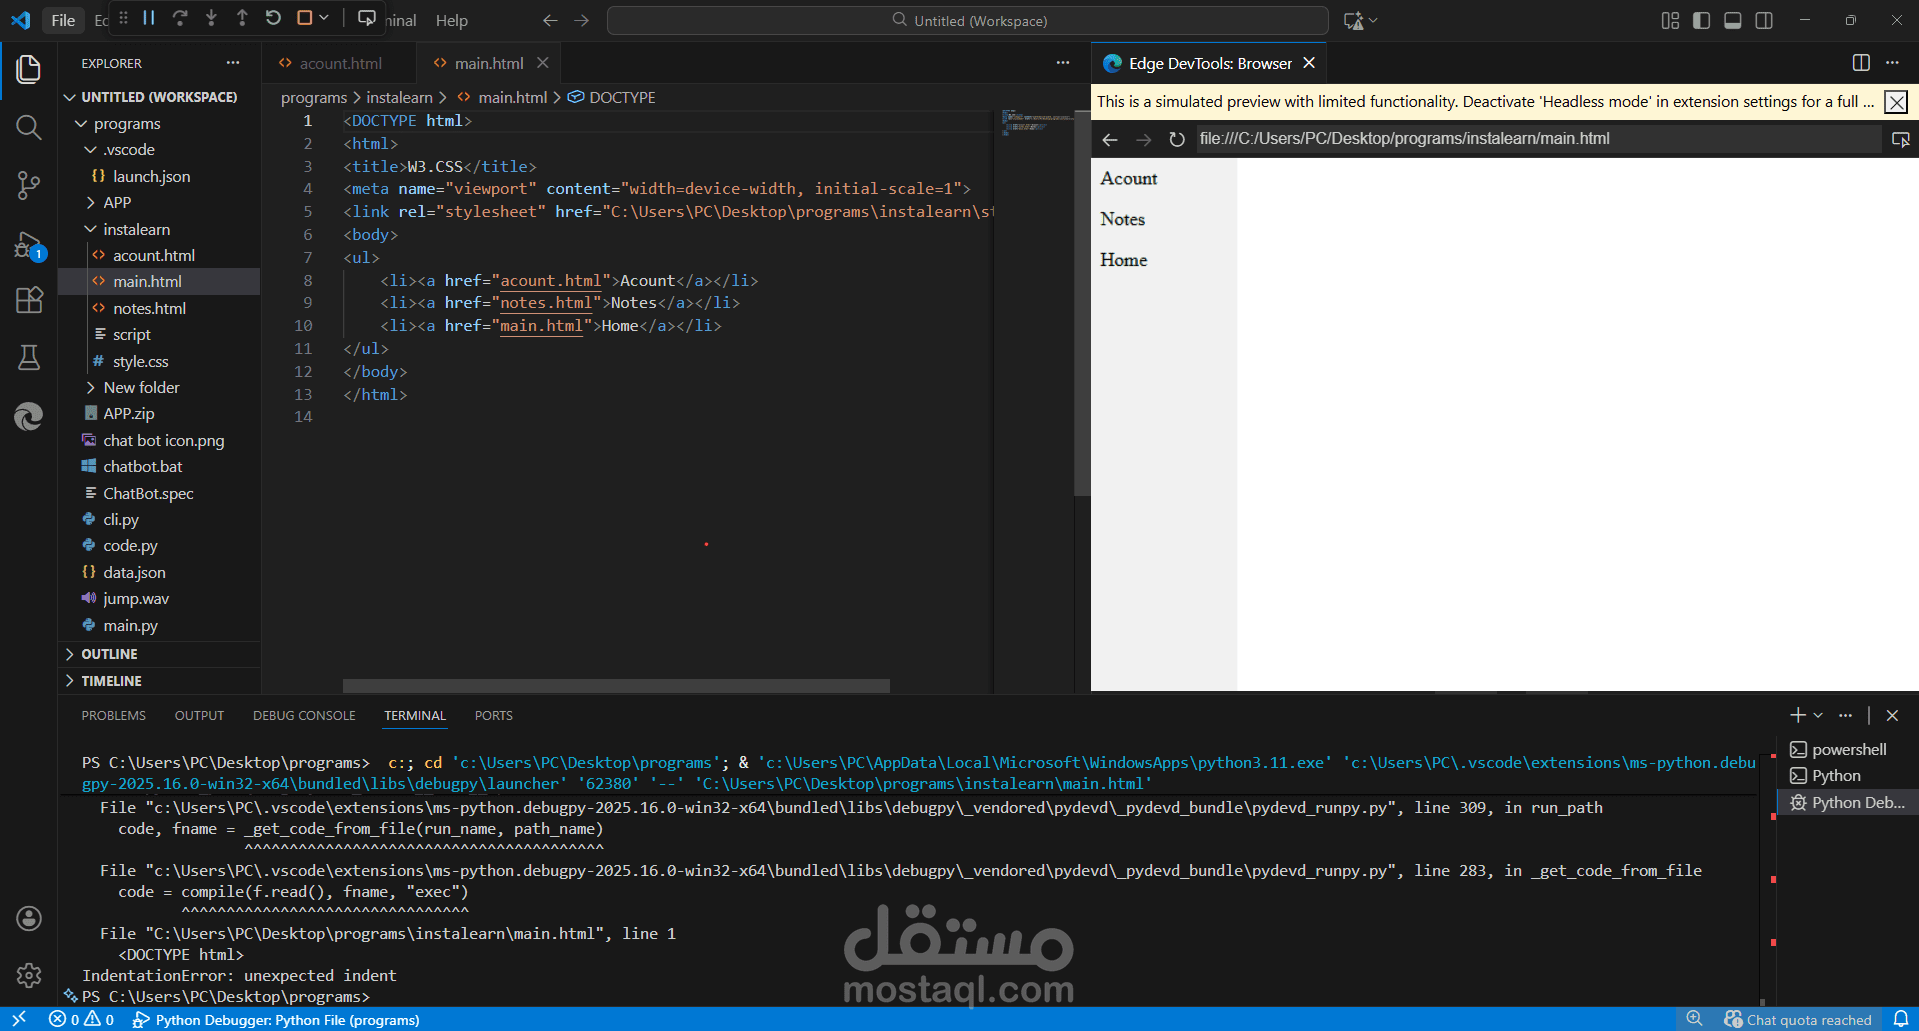Follow the Notes link in preview

[1123, 219]
